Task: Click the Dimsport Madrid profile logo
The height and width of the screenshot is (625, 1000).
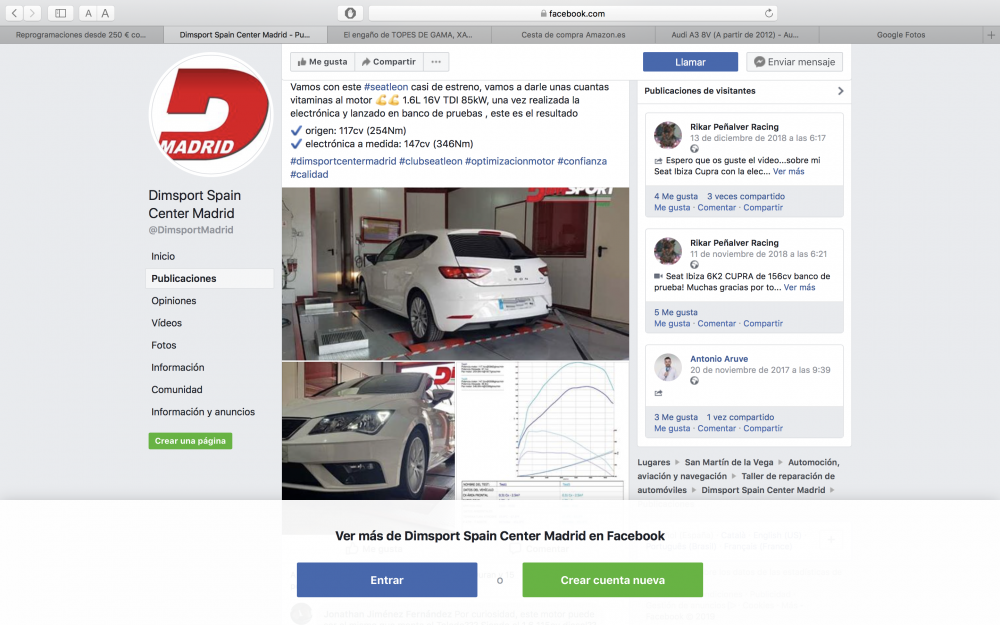Action: pos(210,115)
